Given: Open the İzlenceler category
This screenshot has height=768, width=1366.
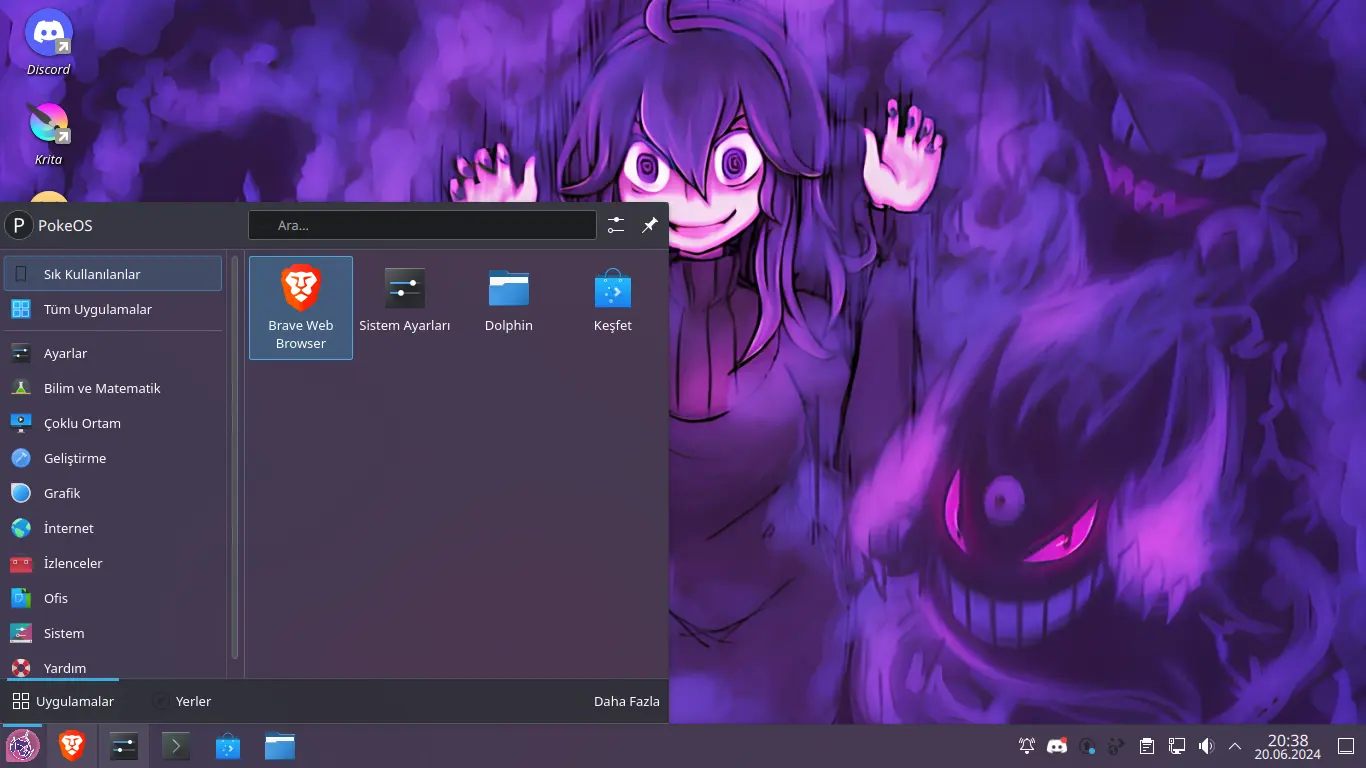Looking at the screenshot, I should pos(113,563).
